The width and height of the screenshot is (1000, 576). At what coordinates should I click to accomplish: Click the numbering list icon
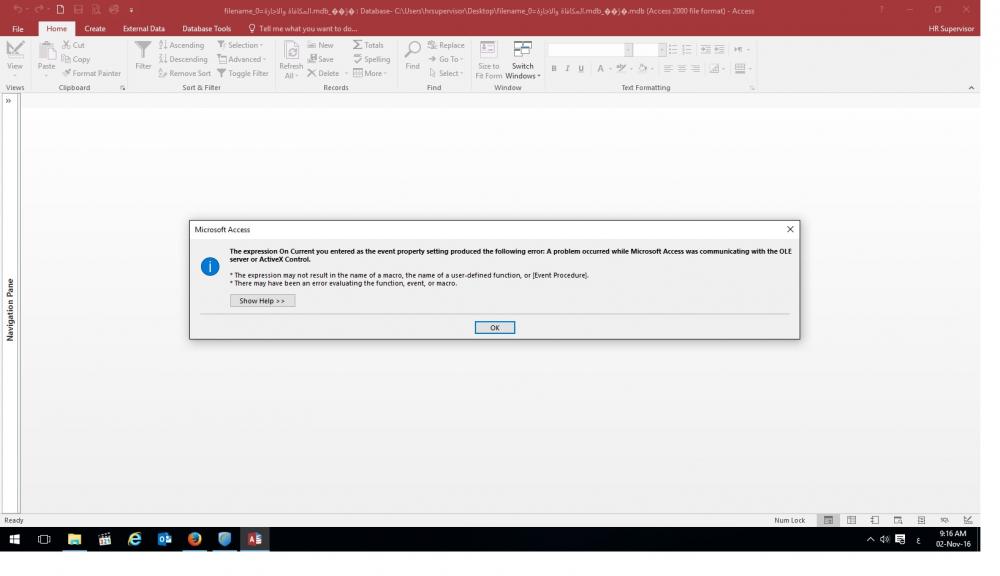[x=687, y=50]
